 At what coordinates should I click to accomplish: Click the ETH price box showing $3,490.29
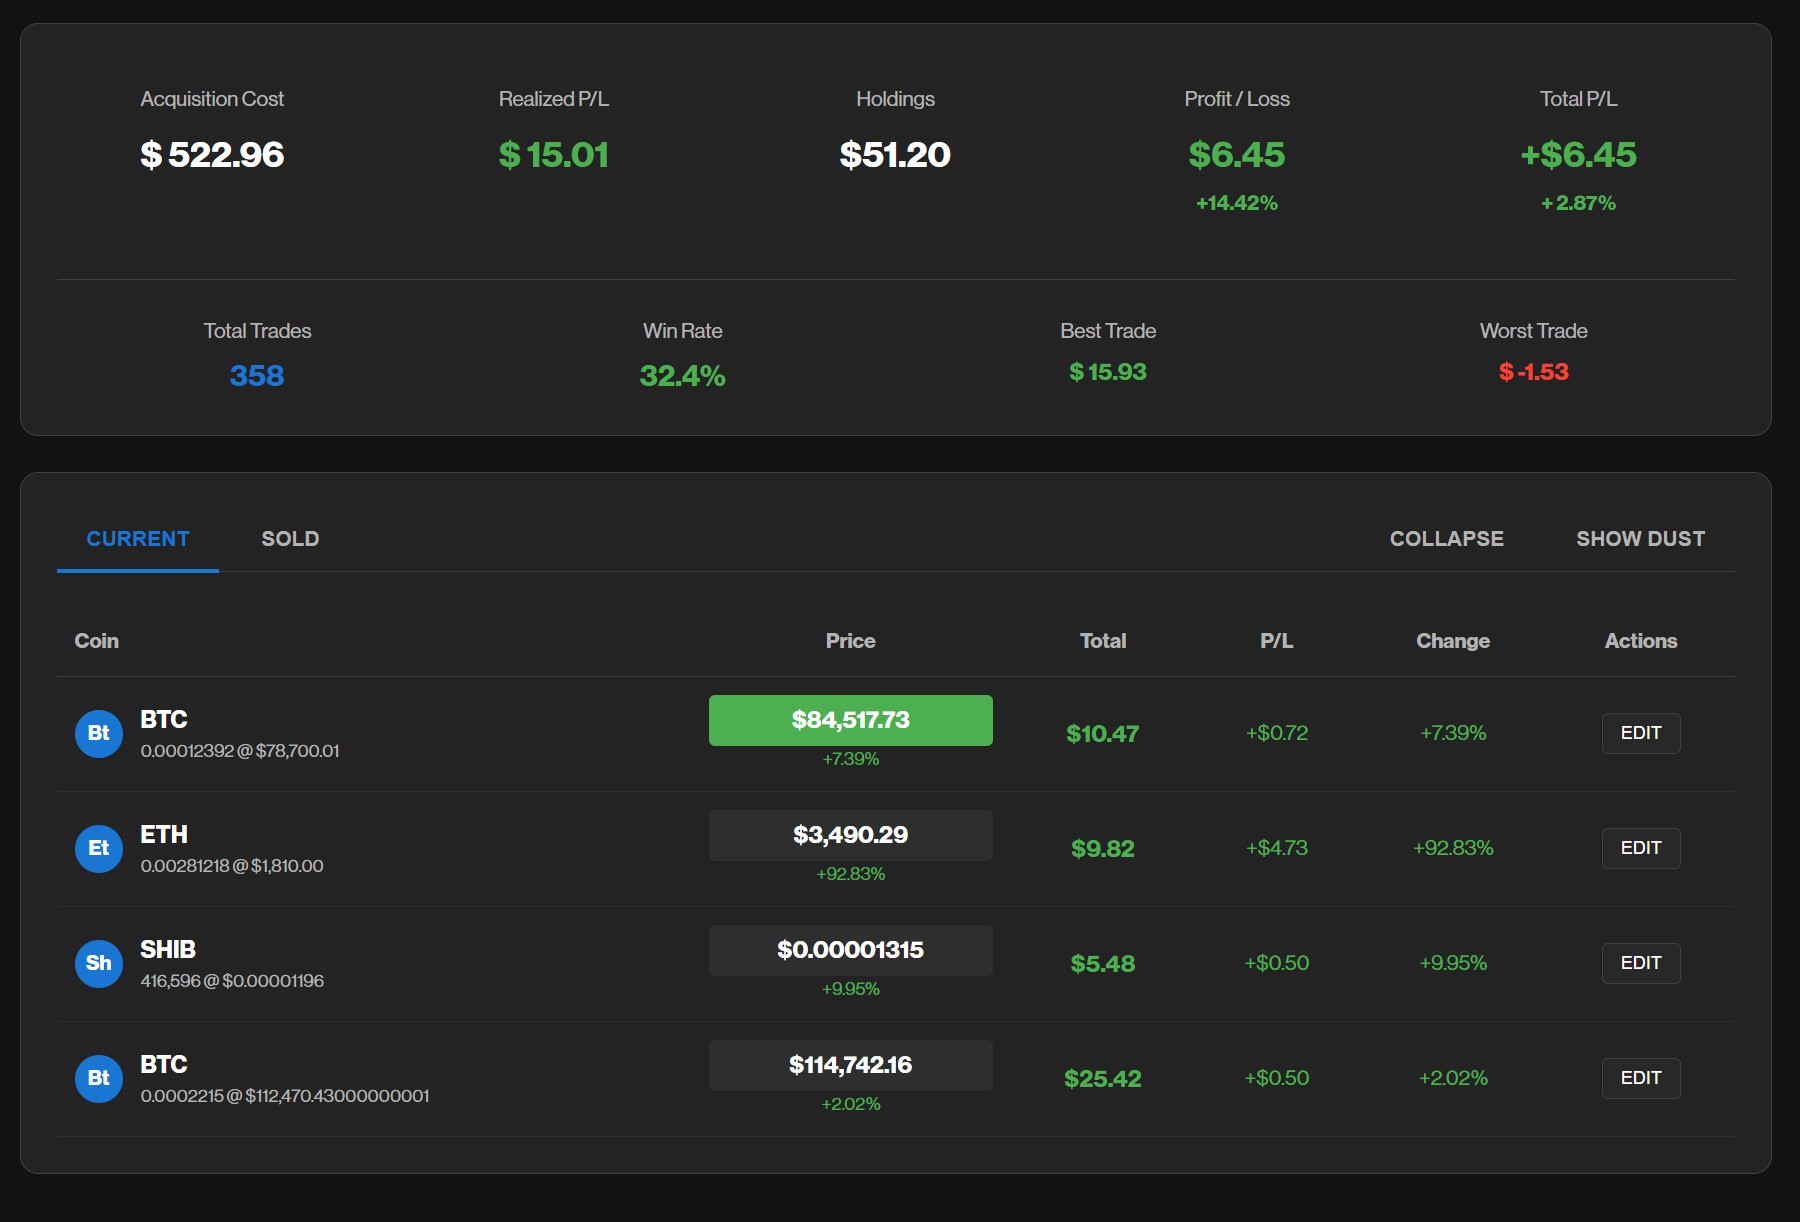(x=850, y=835)
